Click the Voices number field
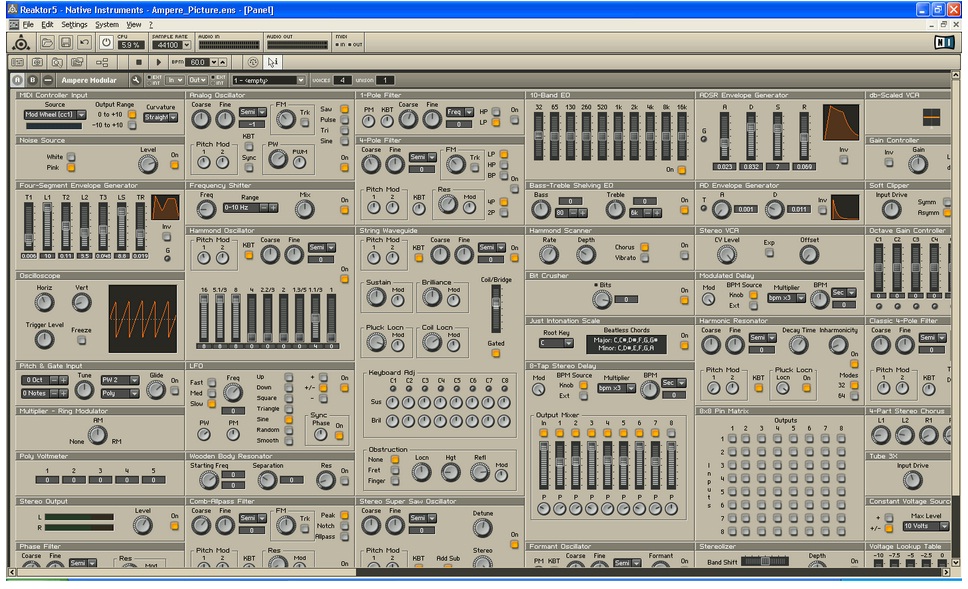 pyautogui.click(x=343, y=80)
